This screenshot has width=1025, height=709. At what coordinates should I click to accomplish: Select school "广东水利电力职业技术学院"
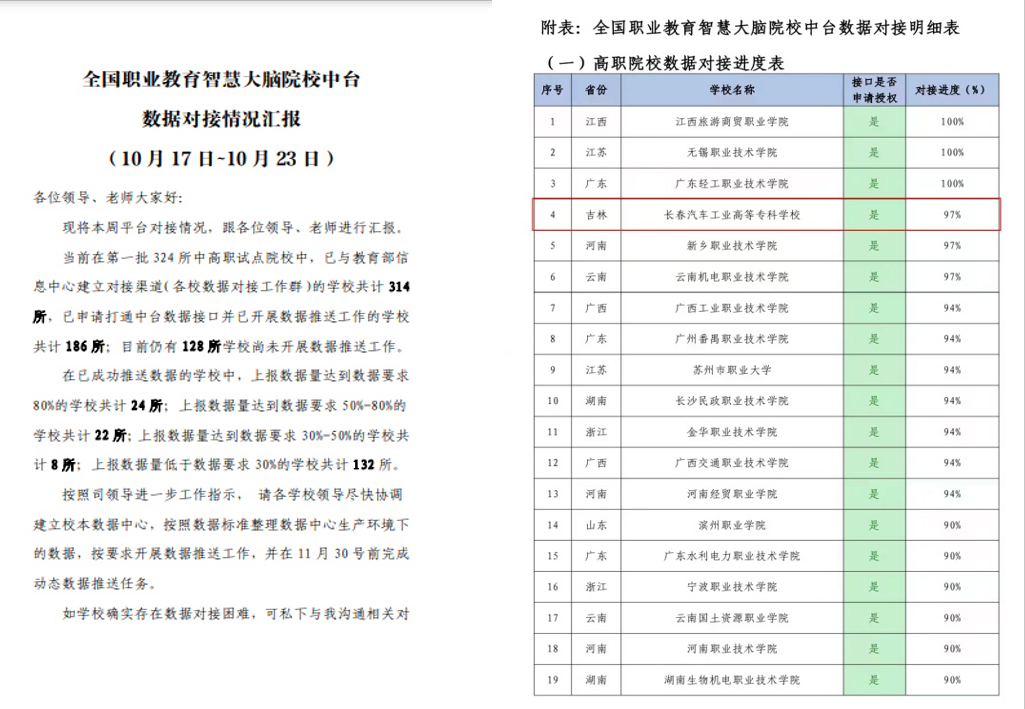732,556
